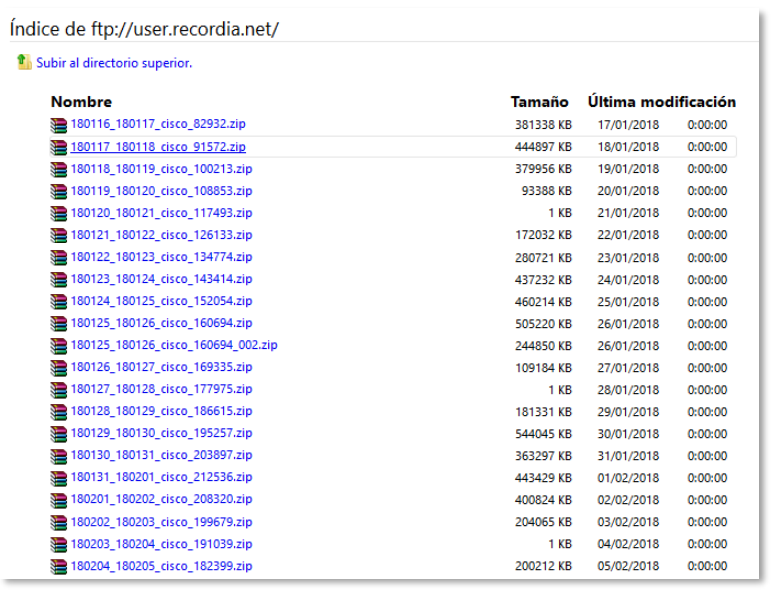Click zip icon for 180120_180121_cisco_117493.zip
The width and height of the screenshot is (773, 591).
pyautogui.click(x=58, y=213)
